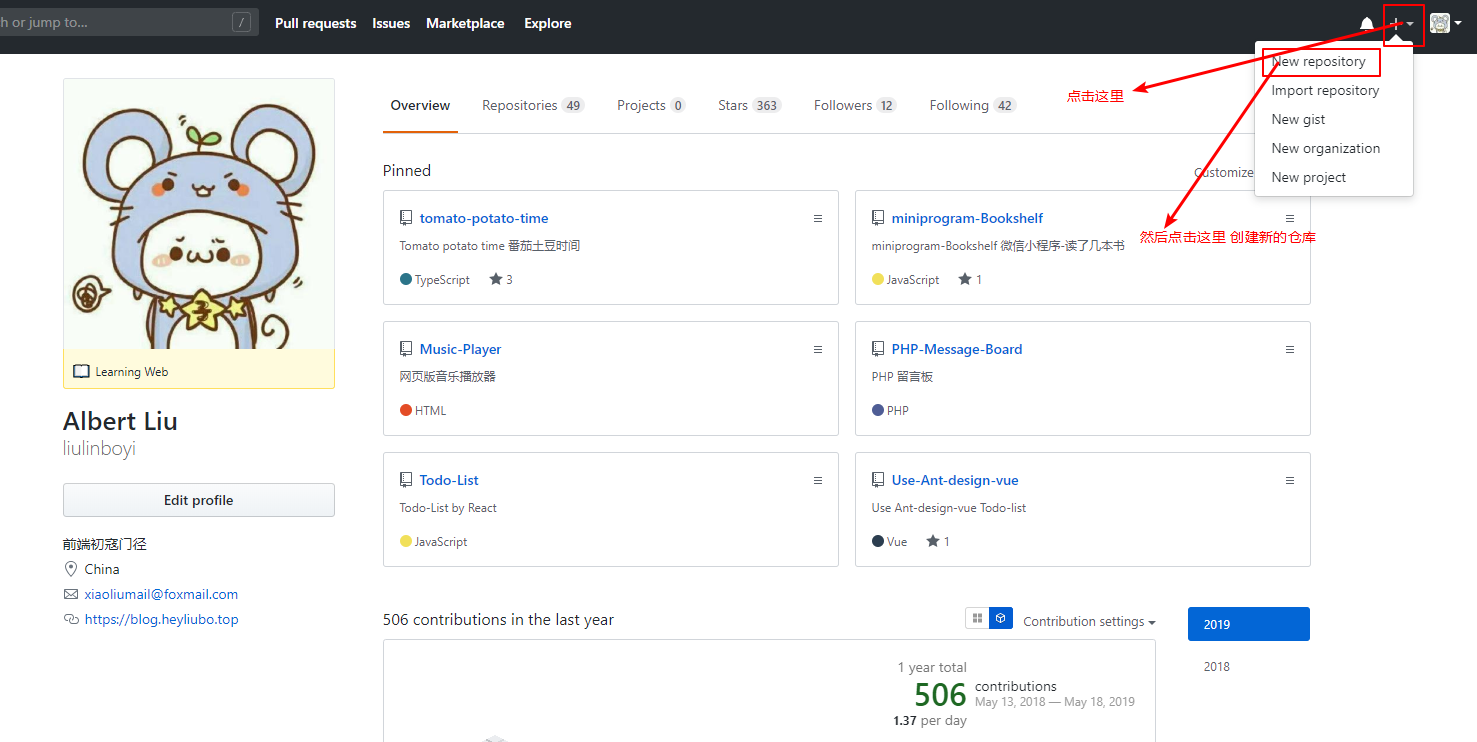The width and height of the screenshot is (1477, 742).
Task: Click the grip icon on Use-Ant-design-vue card
Action: pyautogui.click(x=1290, y=480)
